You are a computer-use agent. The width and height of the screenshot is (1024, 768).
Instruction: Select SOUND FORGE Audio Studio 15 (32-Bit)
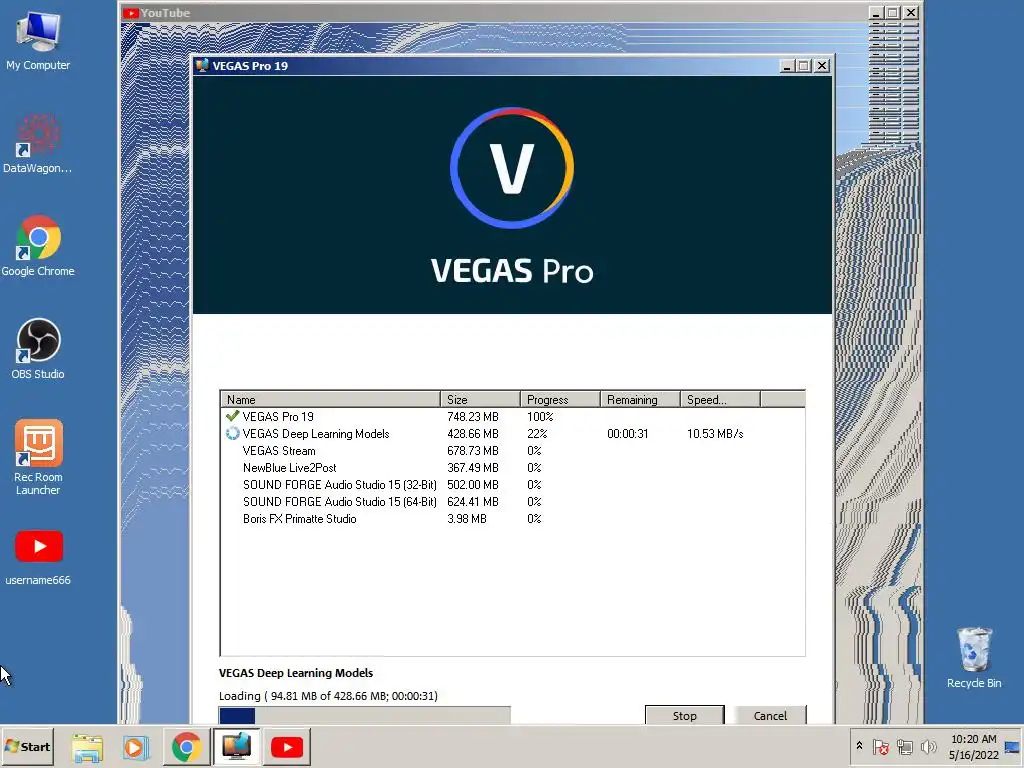point(513,485)
